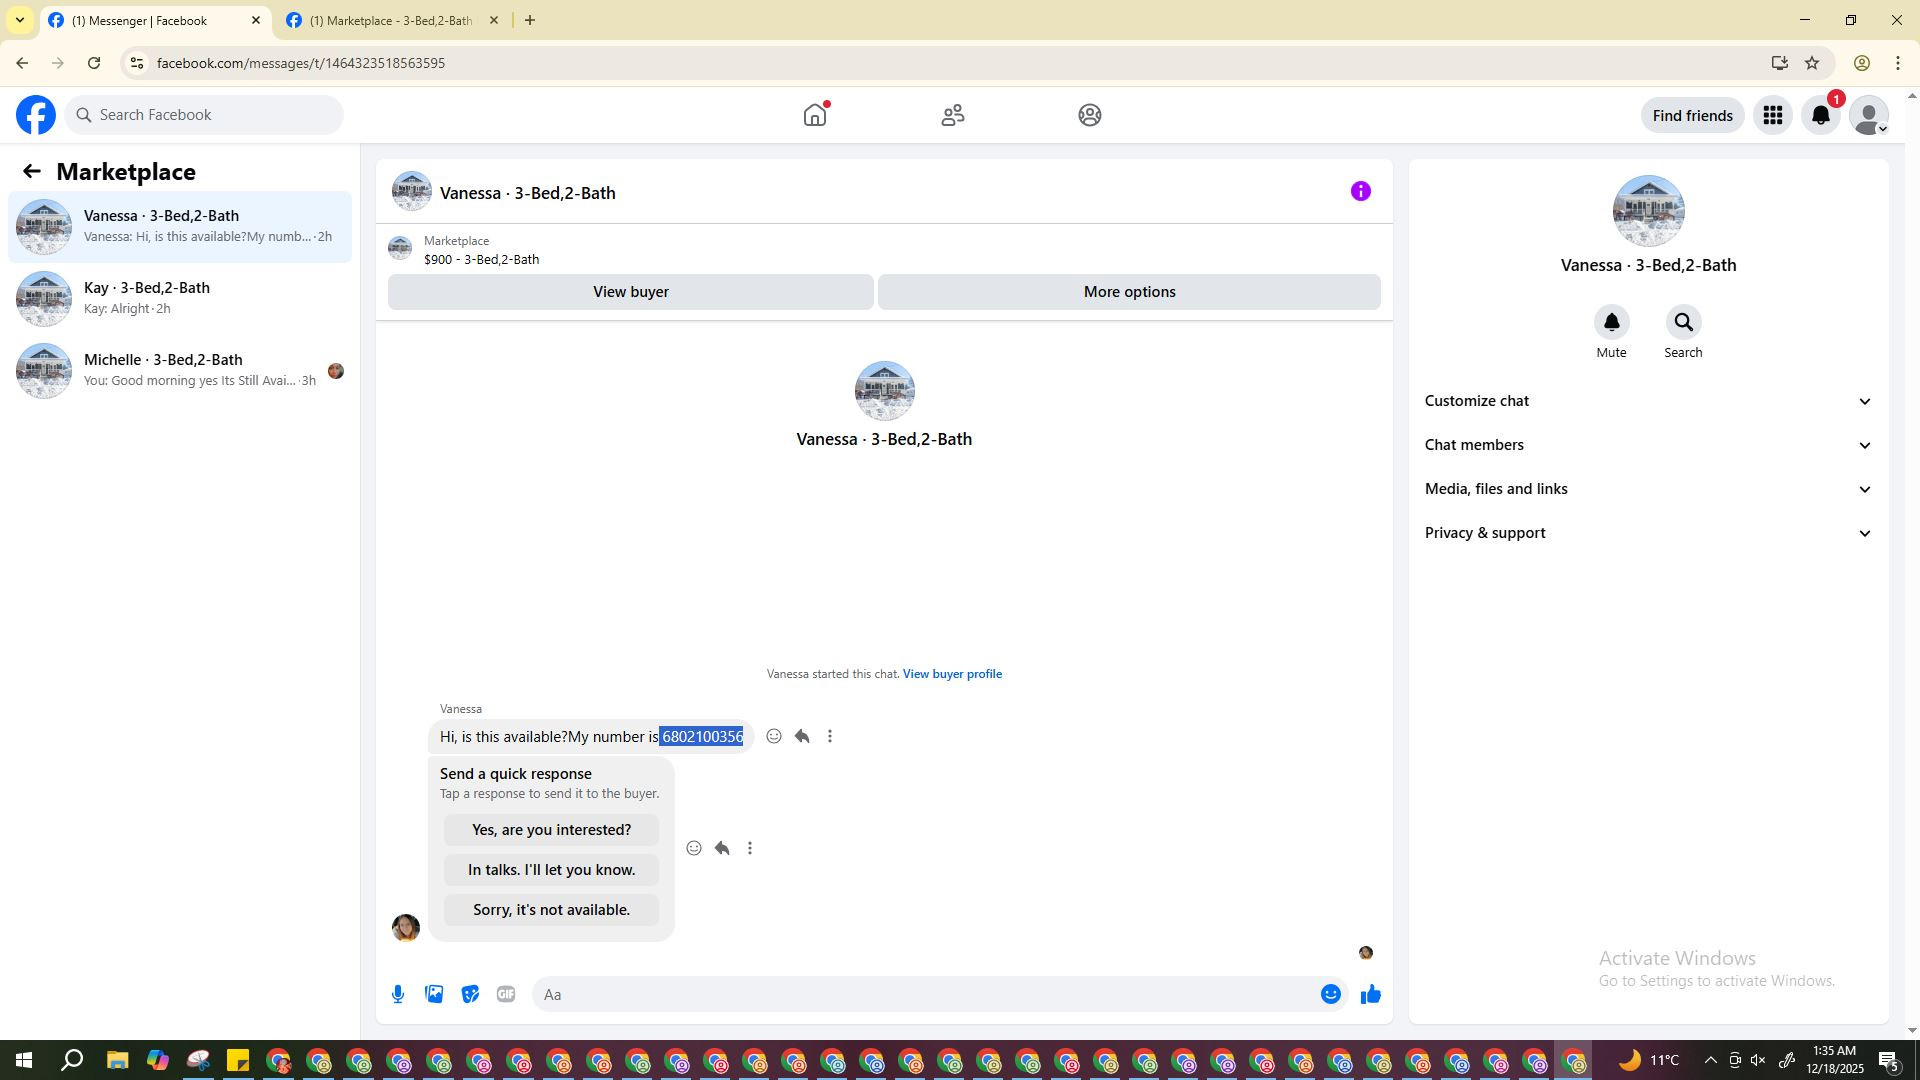Viewport: 1920px width, 1080px height.
Task: Expand the Chat members section
Action: tap(1647, 445)
